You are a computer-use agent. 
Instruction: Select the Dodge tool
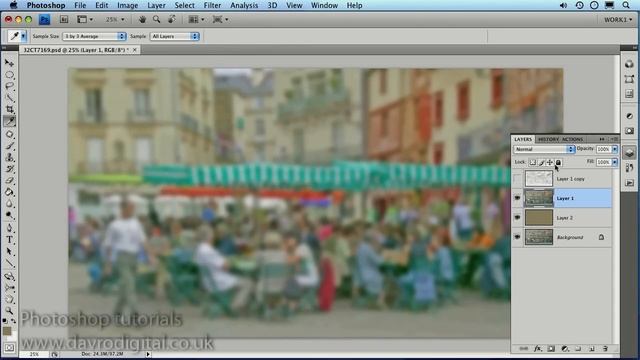click(x=9, y=215)
